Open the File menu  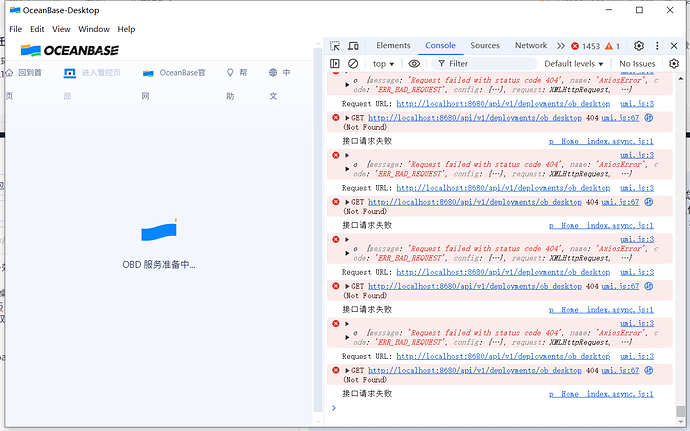click(15, 29)
